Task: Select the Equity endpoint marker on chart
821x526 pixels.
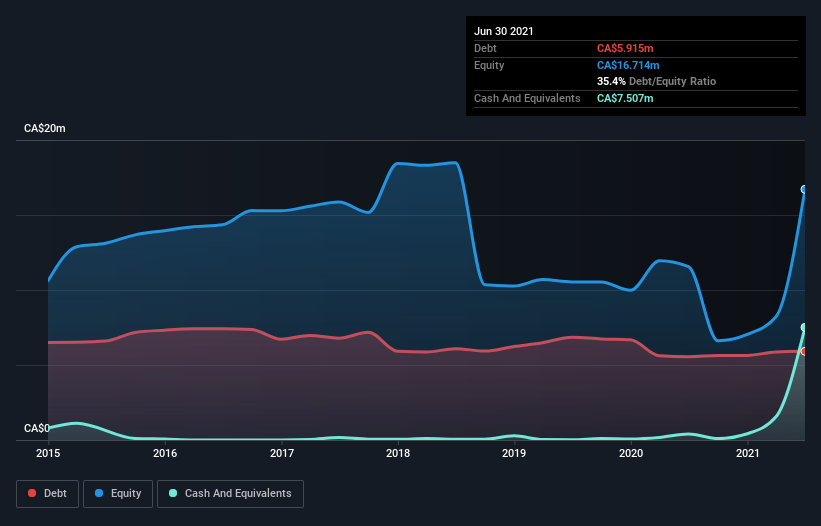Action: (x=804, y=189)
